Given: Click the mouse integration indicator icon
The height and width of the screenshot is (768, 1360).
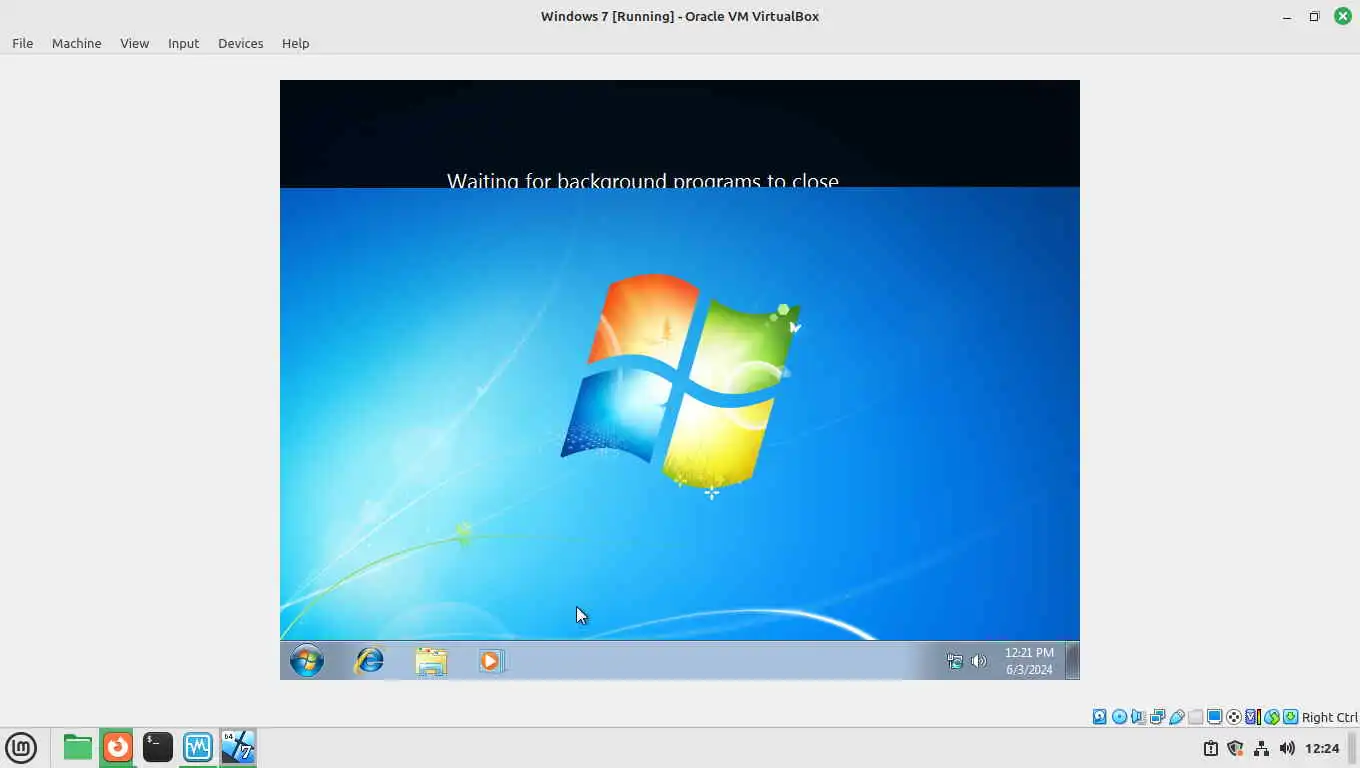Looking at the screenshot, I should (1272, 717).
